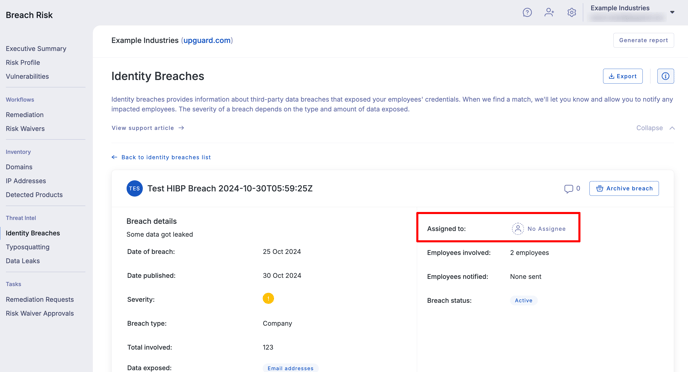Viewport: 688px width, 372px height.
Task: Go to Executive Summary in sidebar
Action: click(x=36, y=49)
